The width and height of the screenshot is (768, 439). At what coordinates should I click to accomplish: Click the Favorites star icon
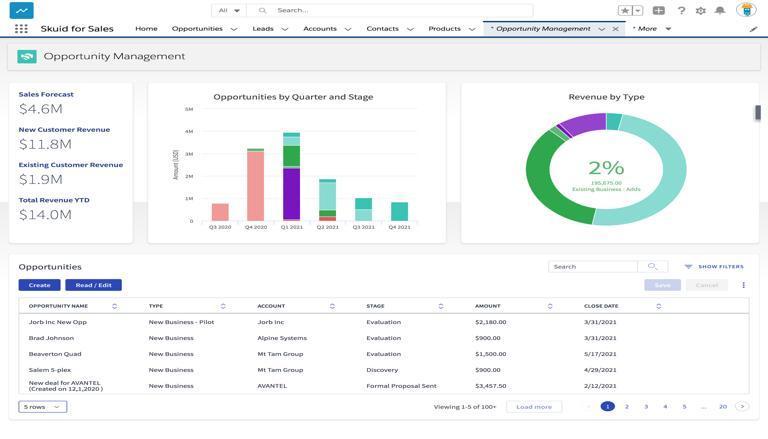pyautogui.click(x=625, y=10)
